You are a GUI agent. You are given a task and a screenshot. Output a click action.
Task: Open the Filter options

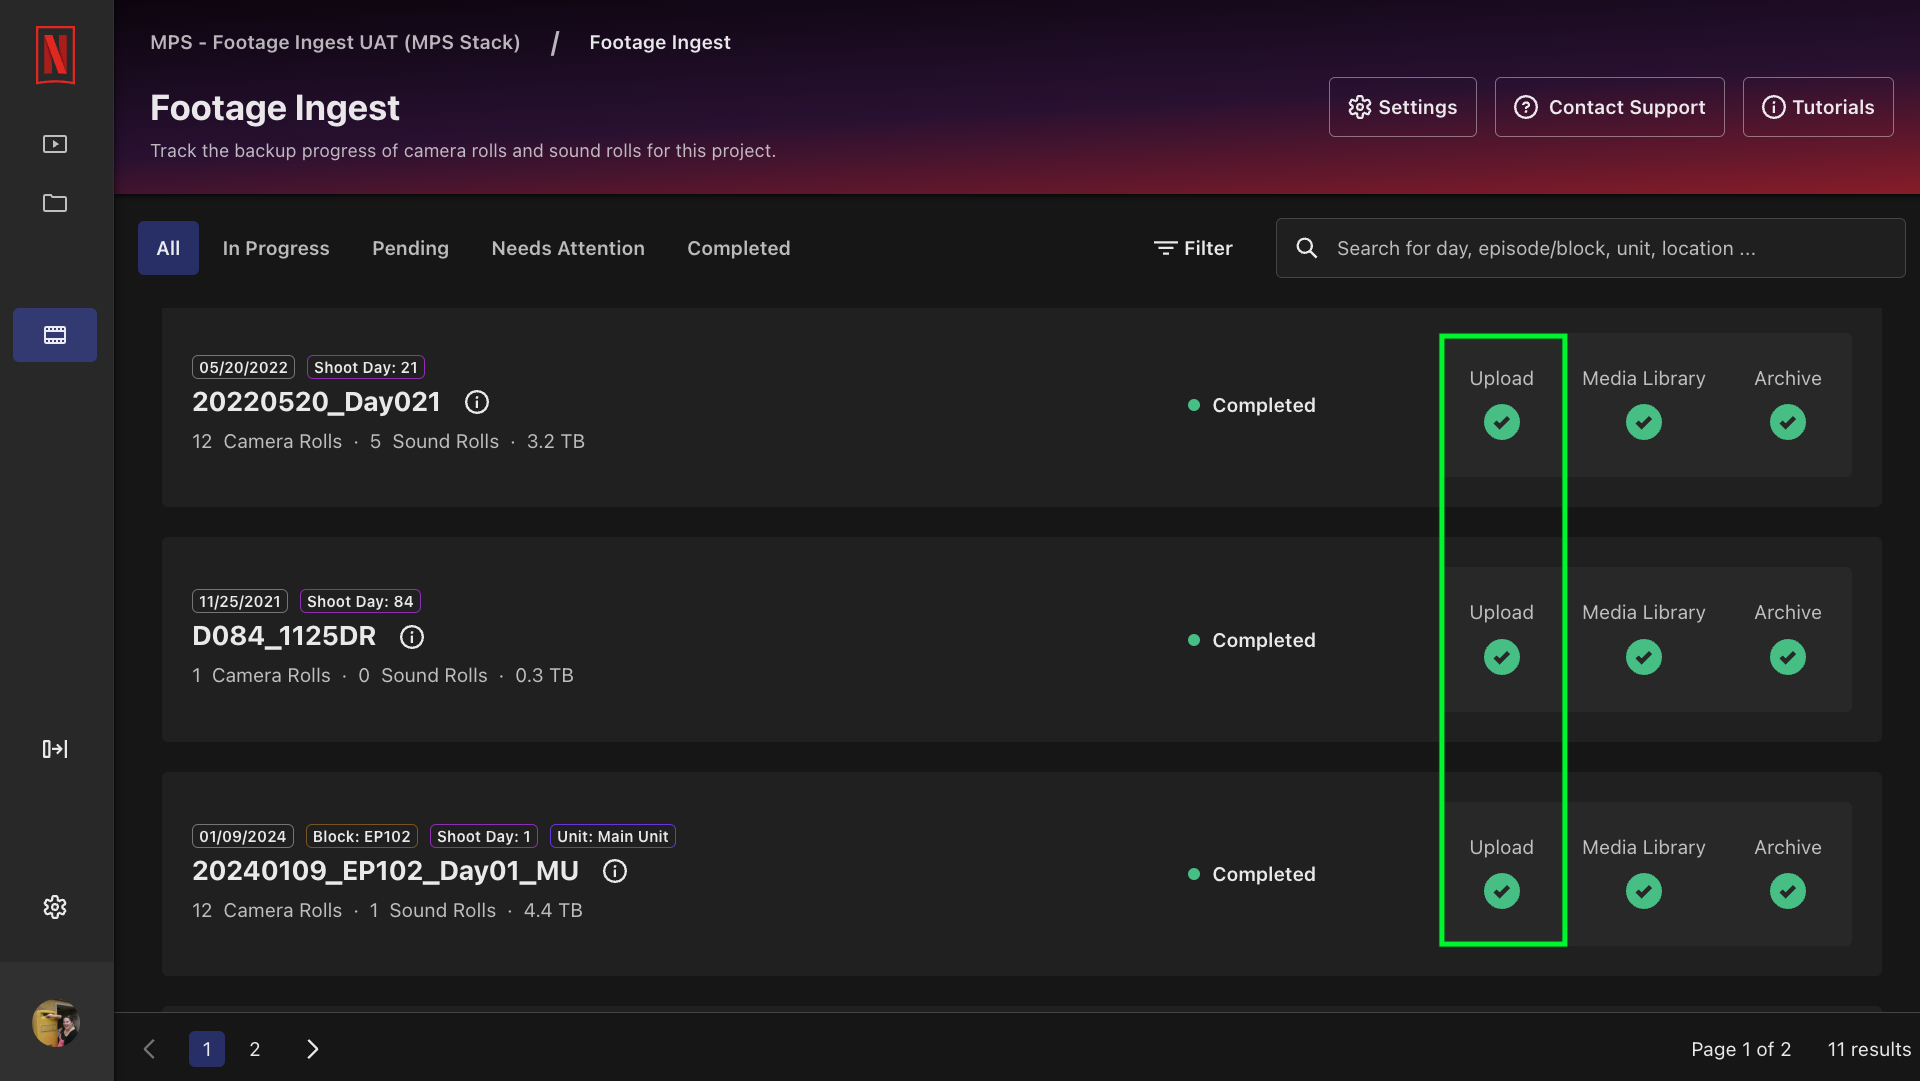1193,248
